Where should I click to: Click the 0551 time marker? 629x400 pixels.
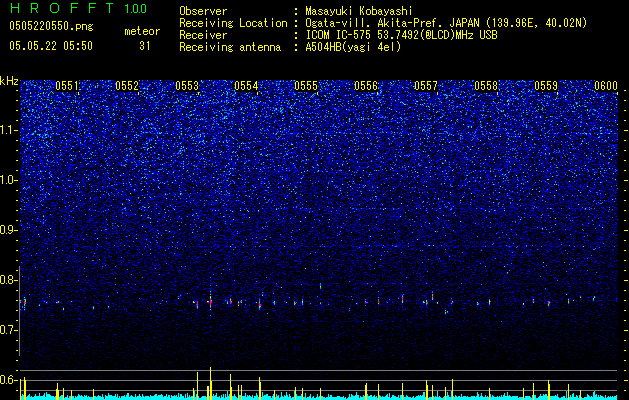67,86
